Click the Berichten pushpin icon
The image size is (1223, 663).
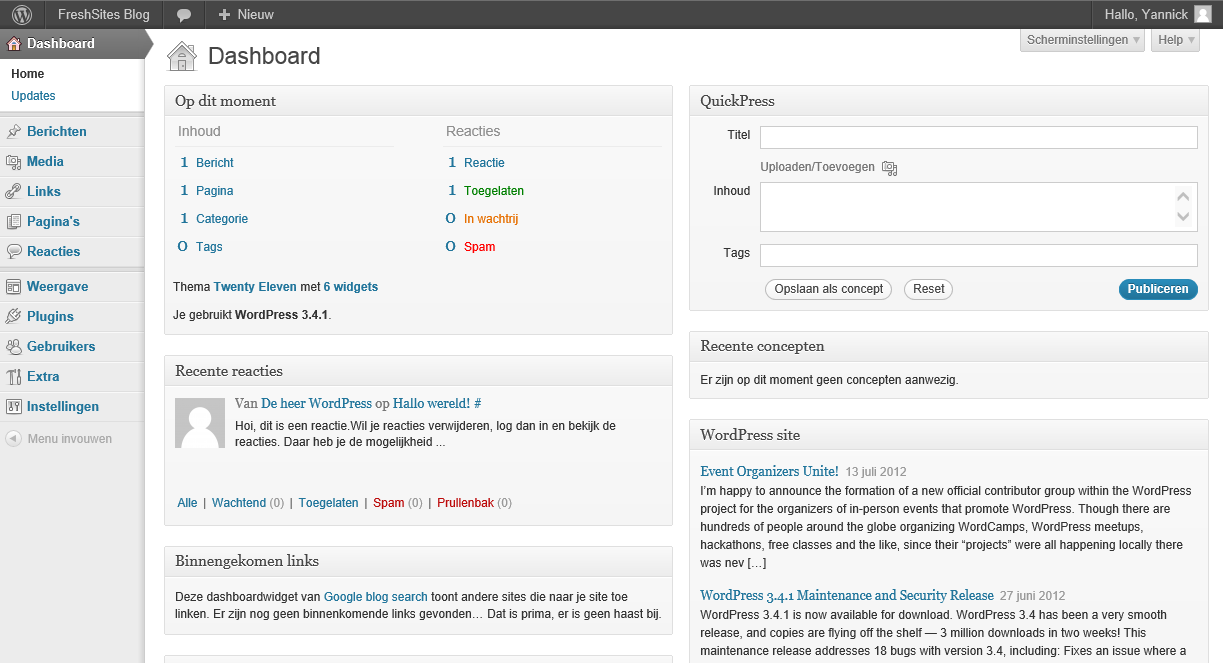[14, 132]
